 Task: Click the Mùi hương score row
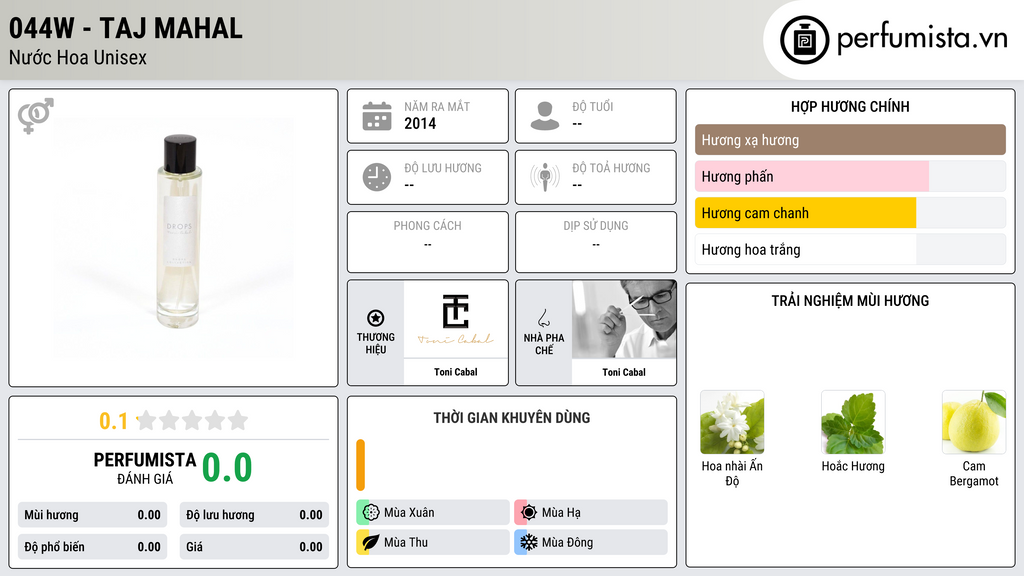[93, 515]
